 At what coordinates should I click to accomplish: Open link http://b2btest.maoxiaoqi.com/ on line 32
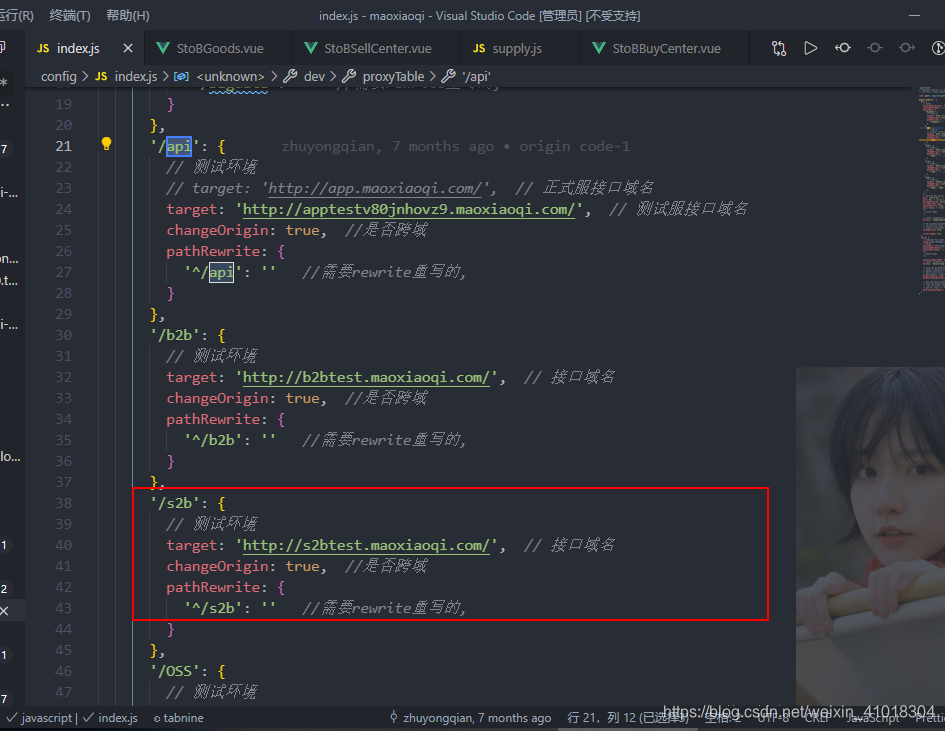366,377
